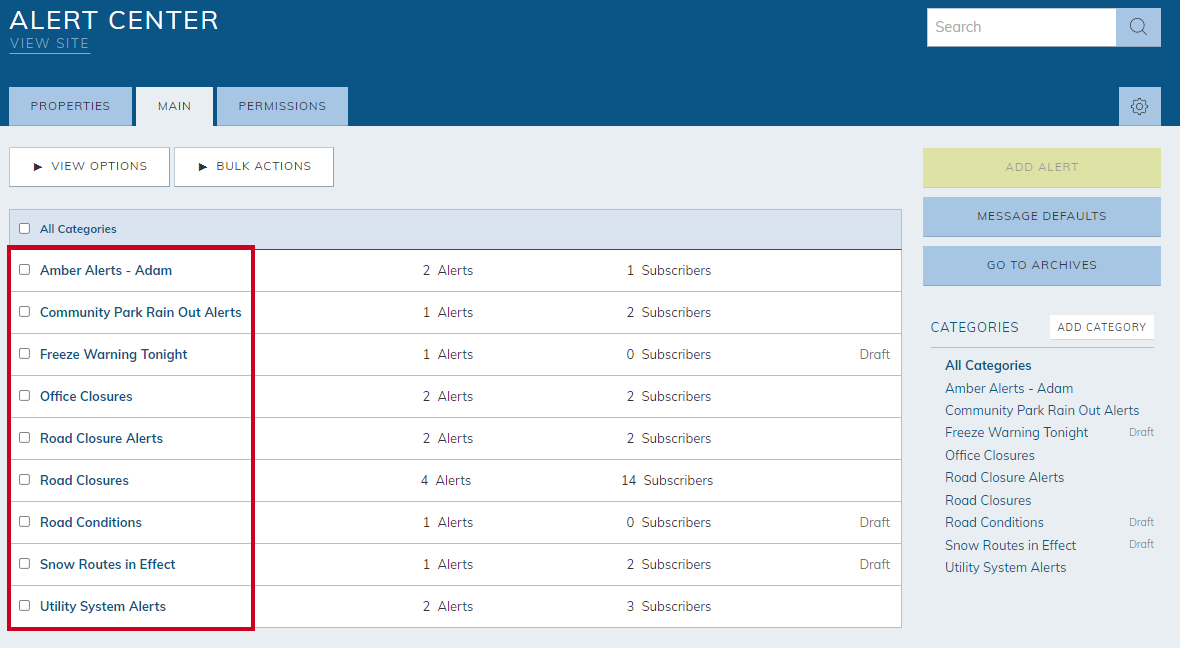1180x648 pixels.
Task: Open Road Conditions in main list
Action: (91, 522)
